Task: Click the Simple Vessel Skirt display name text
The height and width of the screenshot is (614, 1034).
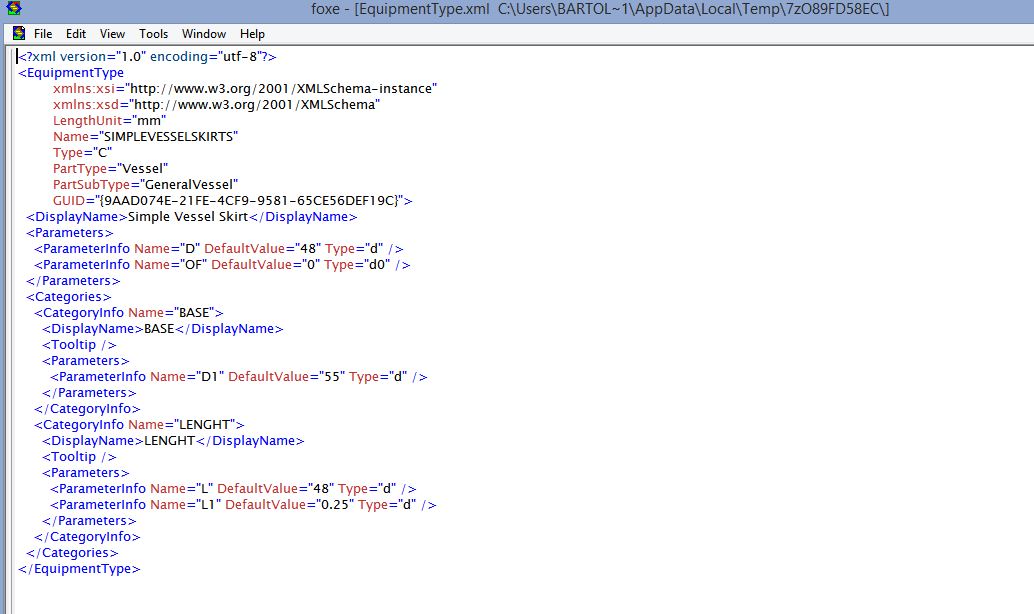Action: [x=189, y=216]
